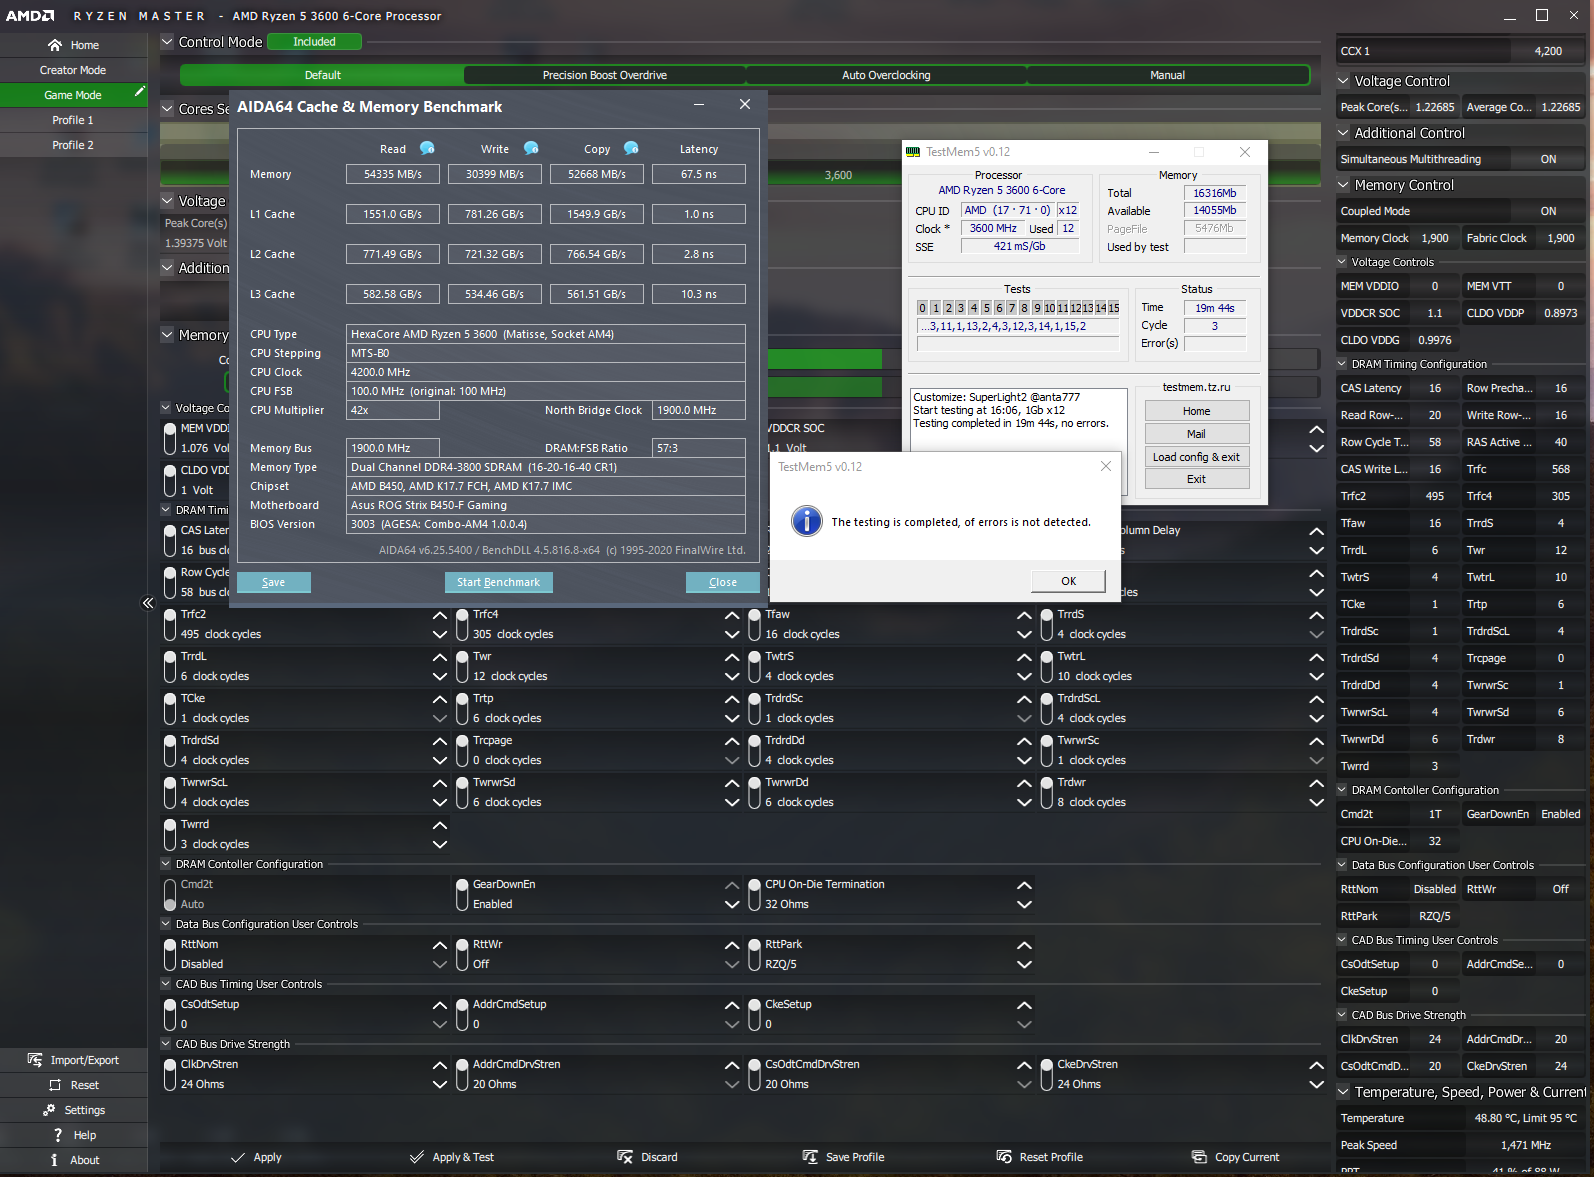Image resolution: width=1594 pixels, height=1177 pixels.
Task: Click the CCX 1 4,200 speed bar
Action: [1462, 51]
